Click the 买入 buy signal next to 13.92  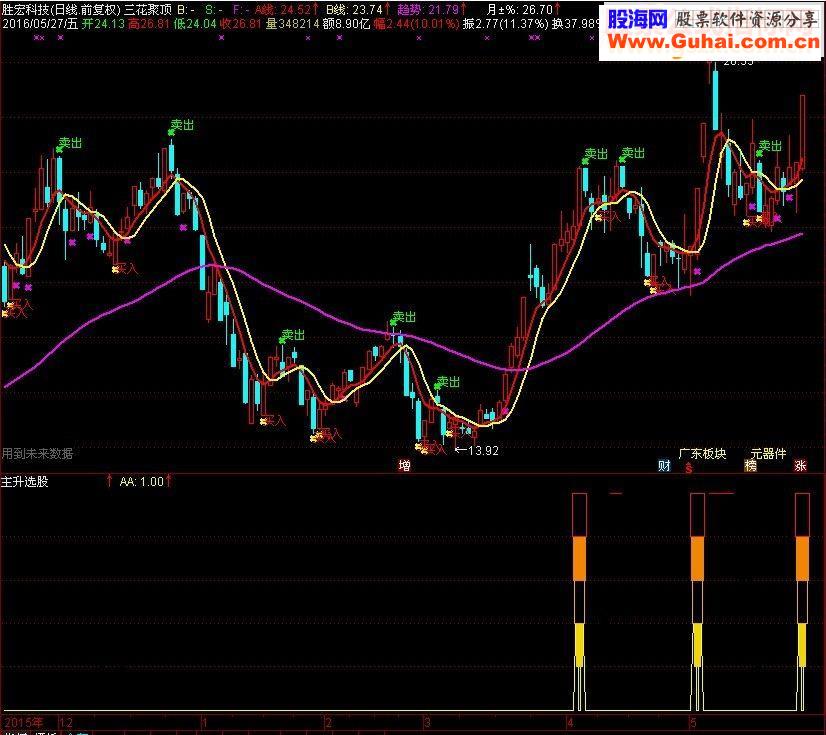[435, 449]
